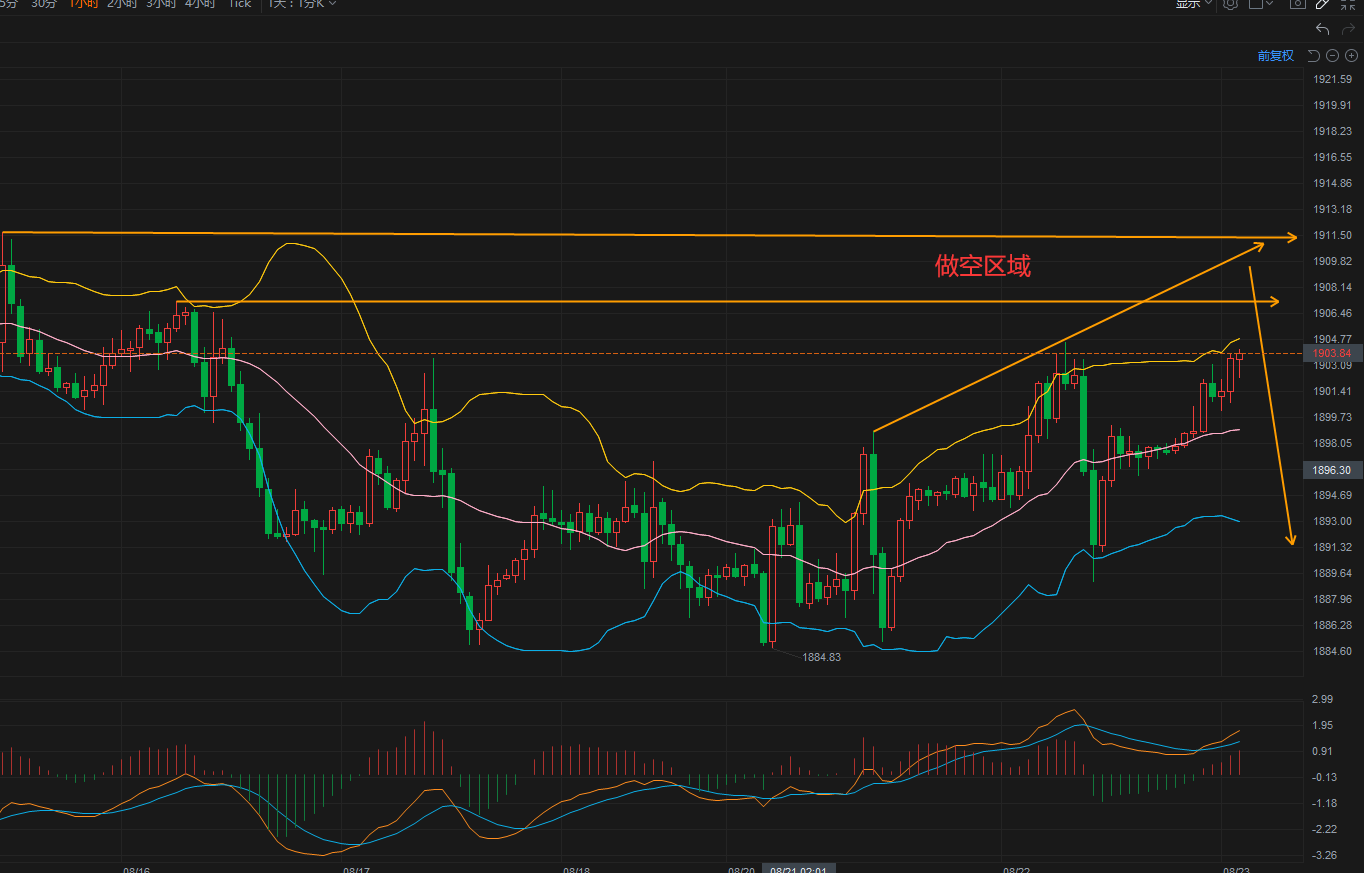Select the 4小时 timeframe

click(199, 4)
